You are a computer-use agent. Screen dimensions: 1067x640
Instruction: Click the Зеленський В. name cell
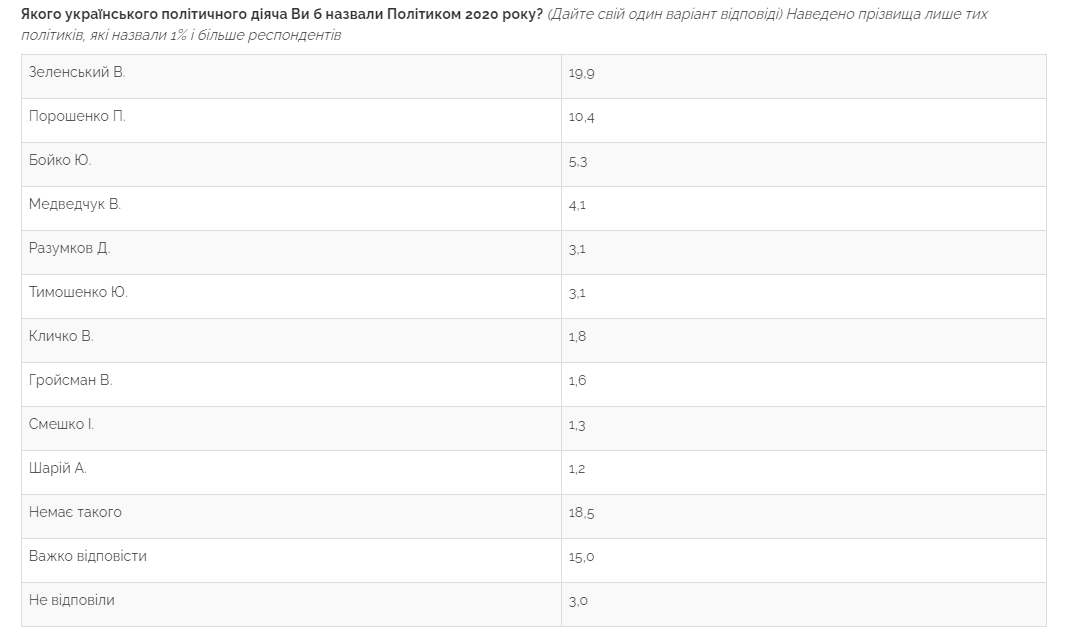77,73
